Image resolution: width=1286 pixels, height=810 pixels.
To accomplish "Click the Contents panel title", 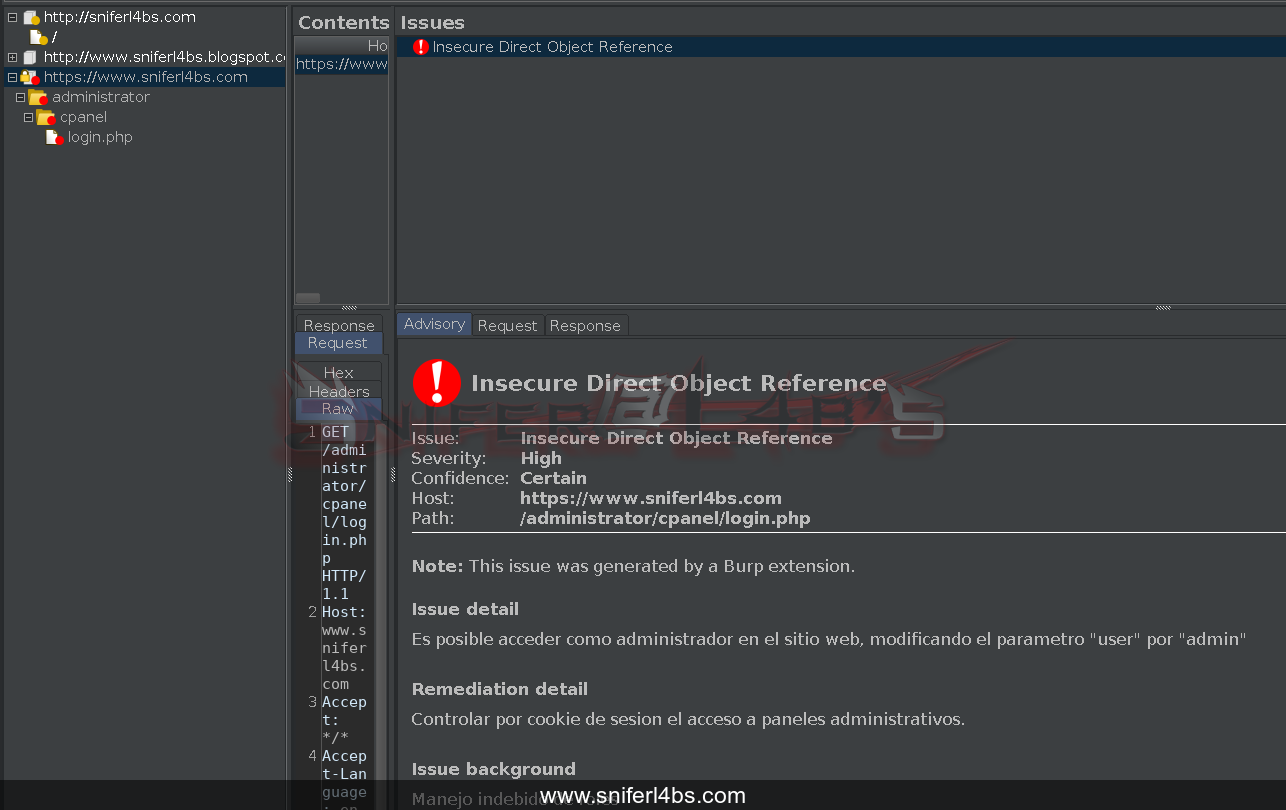I will pos(344,22).
